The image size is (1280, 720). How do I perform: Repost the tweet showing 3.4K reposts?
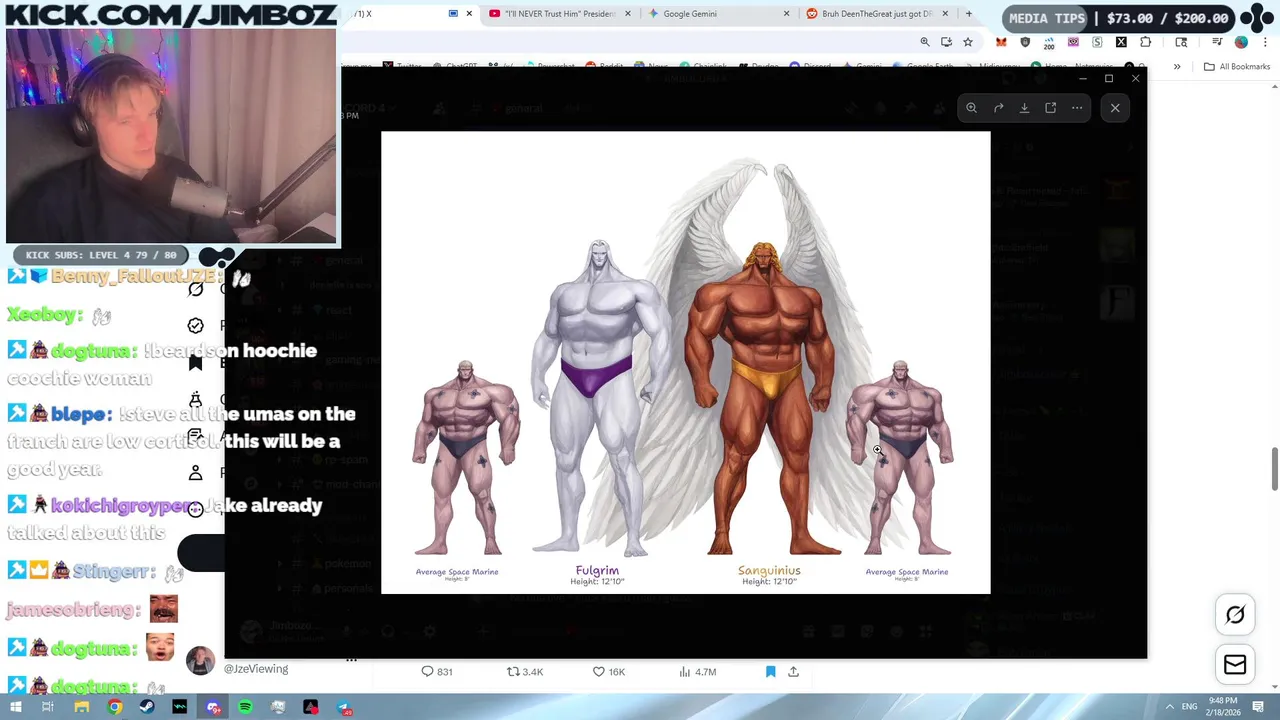[x=525, y=672]
